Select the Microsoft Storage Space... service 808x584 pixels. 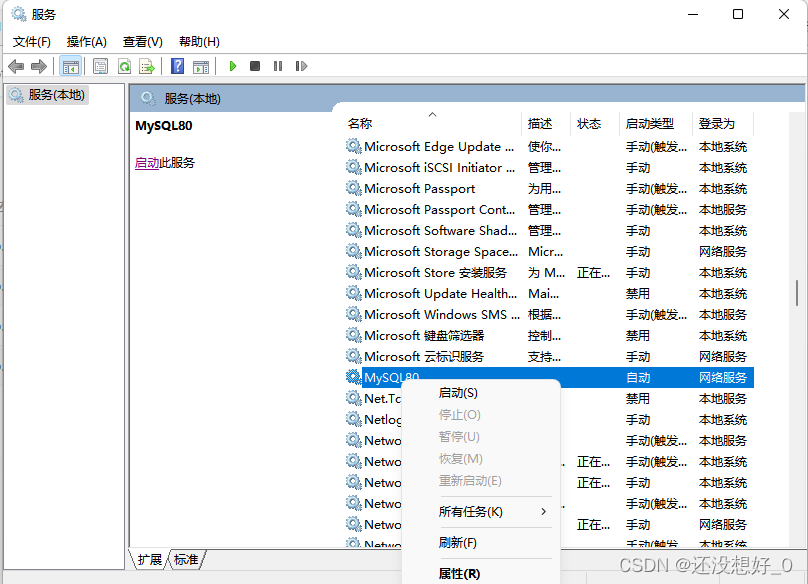point(549,252)
